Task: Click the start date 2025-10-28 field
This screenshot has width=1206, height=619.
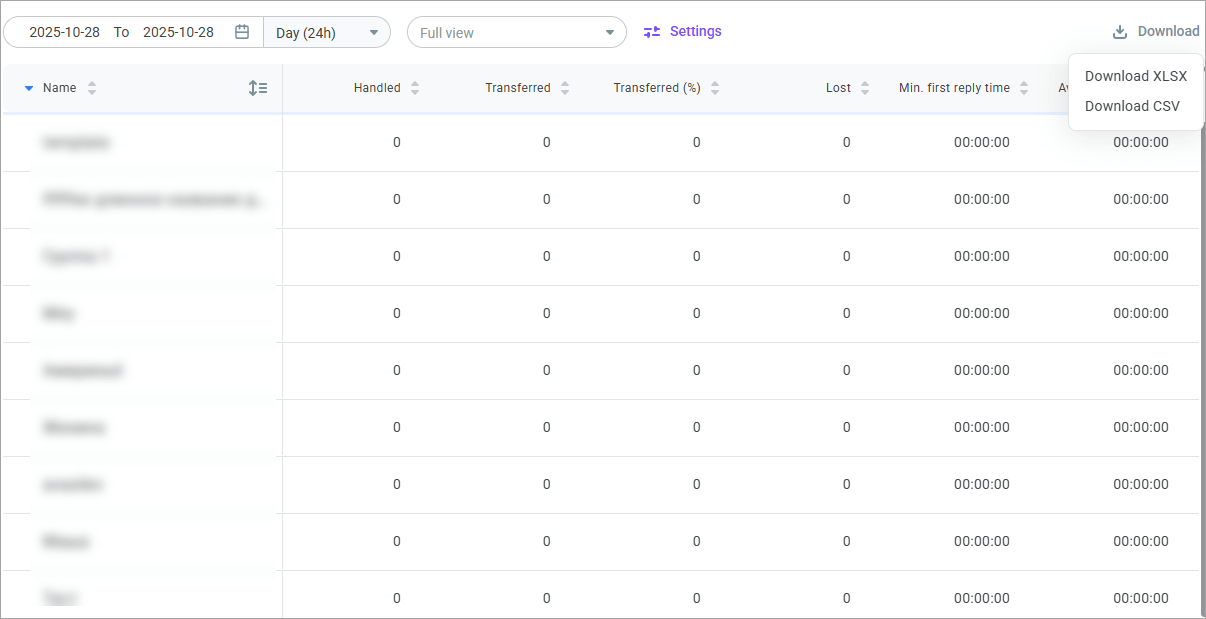Action: pos(64,32)
